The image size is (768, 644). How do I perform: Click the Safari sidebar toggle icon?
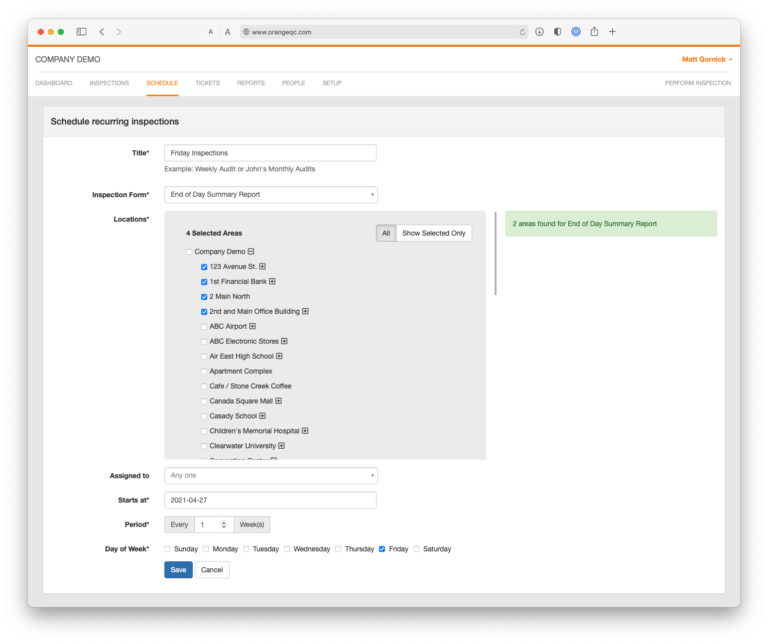click(81, 32)
